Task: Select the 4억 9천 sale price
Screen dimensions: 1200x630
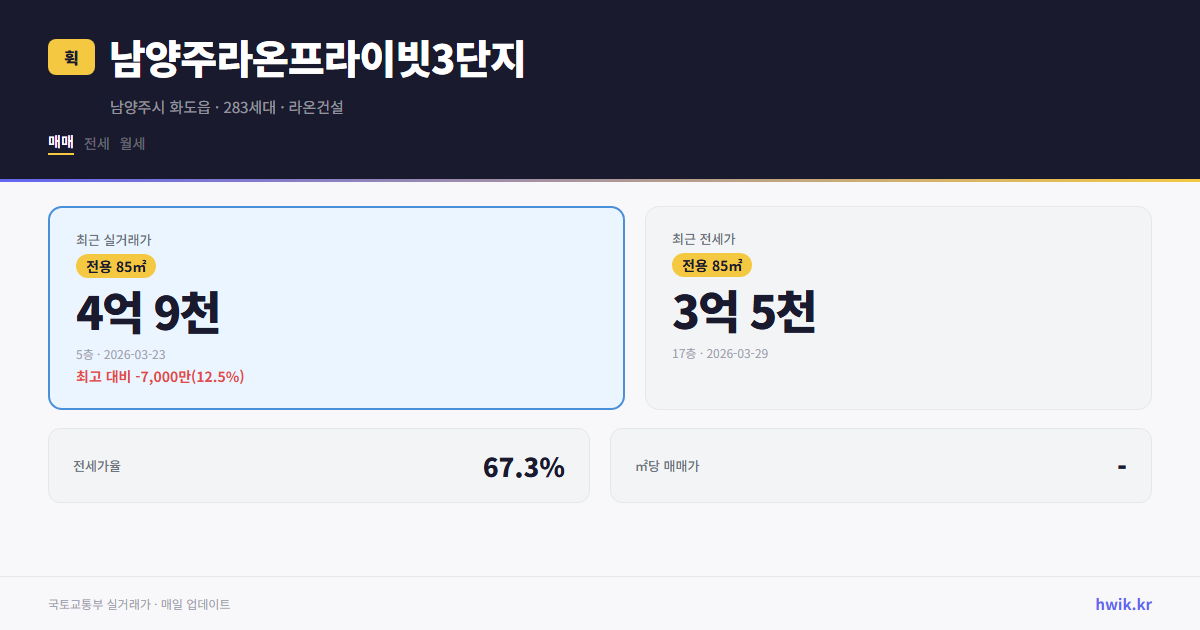Action: (x=149, y=312)
